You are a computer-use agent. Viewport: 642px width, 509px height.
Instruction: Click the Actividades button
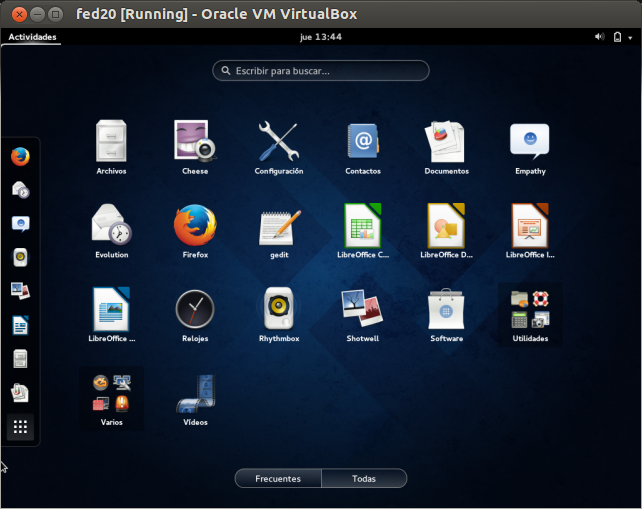(x=32, y=37)
